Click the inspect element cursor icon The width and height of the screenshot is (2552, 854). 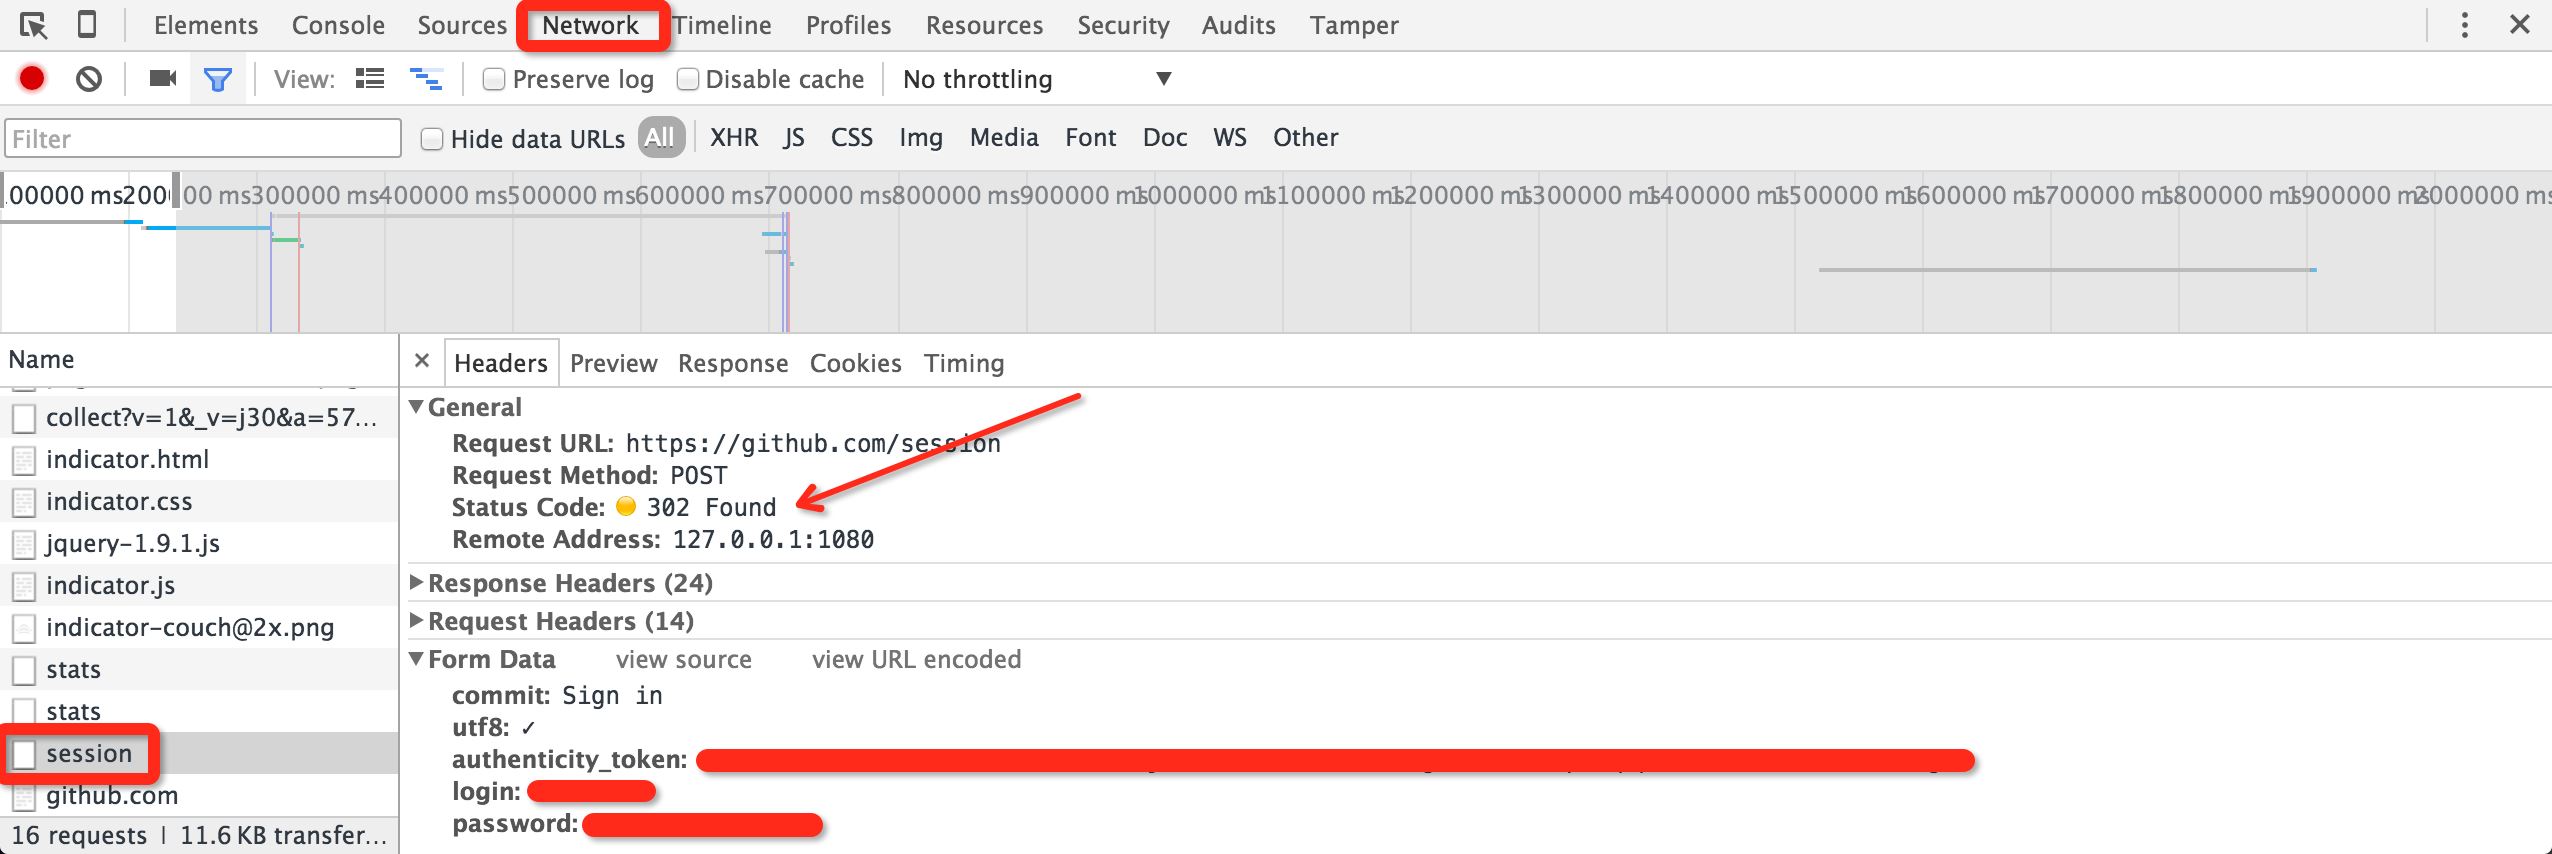[33, 25]
